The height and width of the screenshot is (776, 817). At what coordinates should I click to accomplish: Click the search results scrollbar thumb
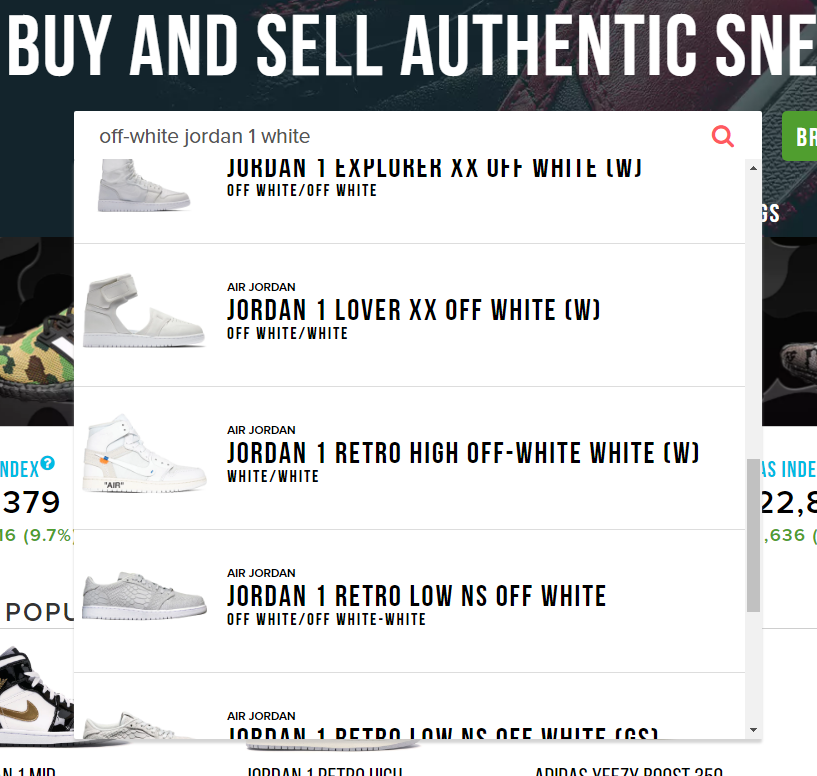[x=753, y=535]
